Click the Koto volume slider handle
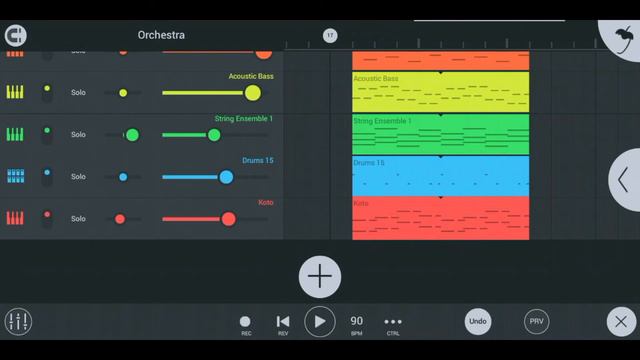Viewport: 640px width, 360px height. (x=229, y=219)
